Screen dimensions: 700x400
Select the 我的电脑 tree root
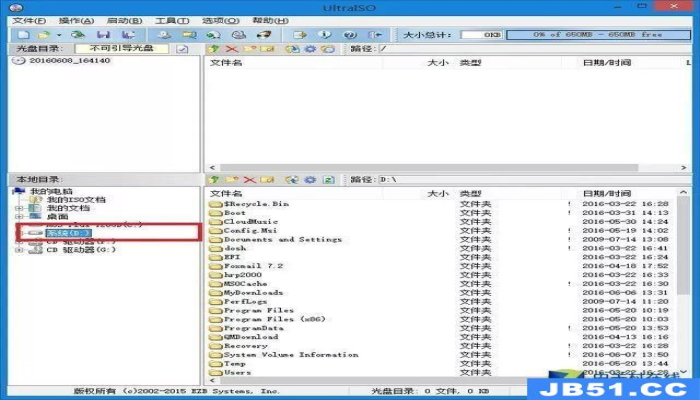click(x=51, y=192)
